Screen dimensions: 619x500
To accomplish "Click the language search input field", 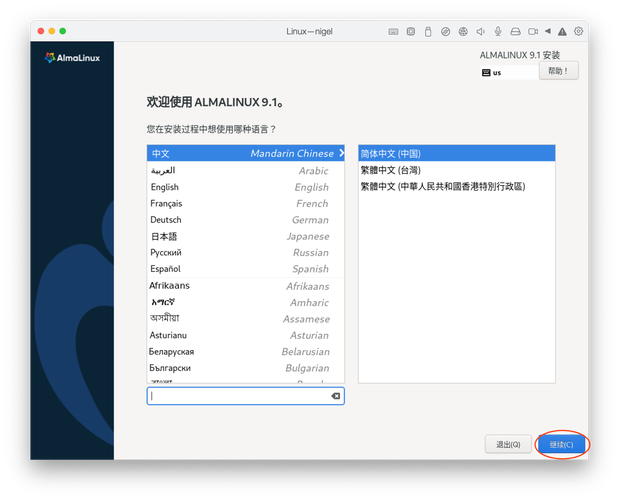I will 246,396.
